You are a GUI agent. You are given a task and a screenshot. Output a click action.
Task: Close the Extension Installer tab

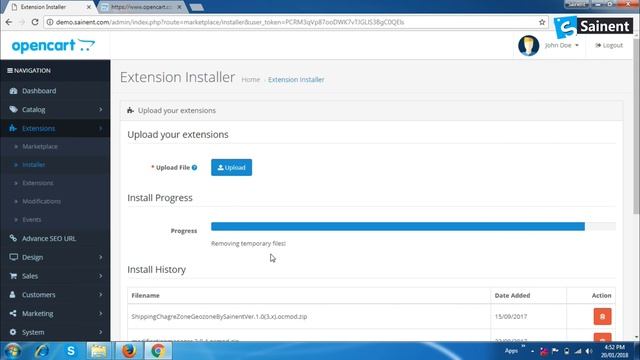(89, 7)
